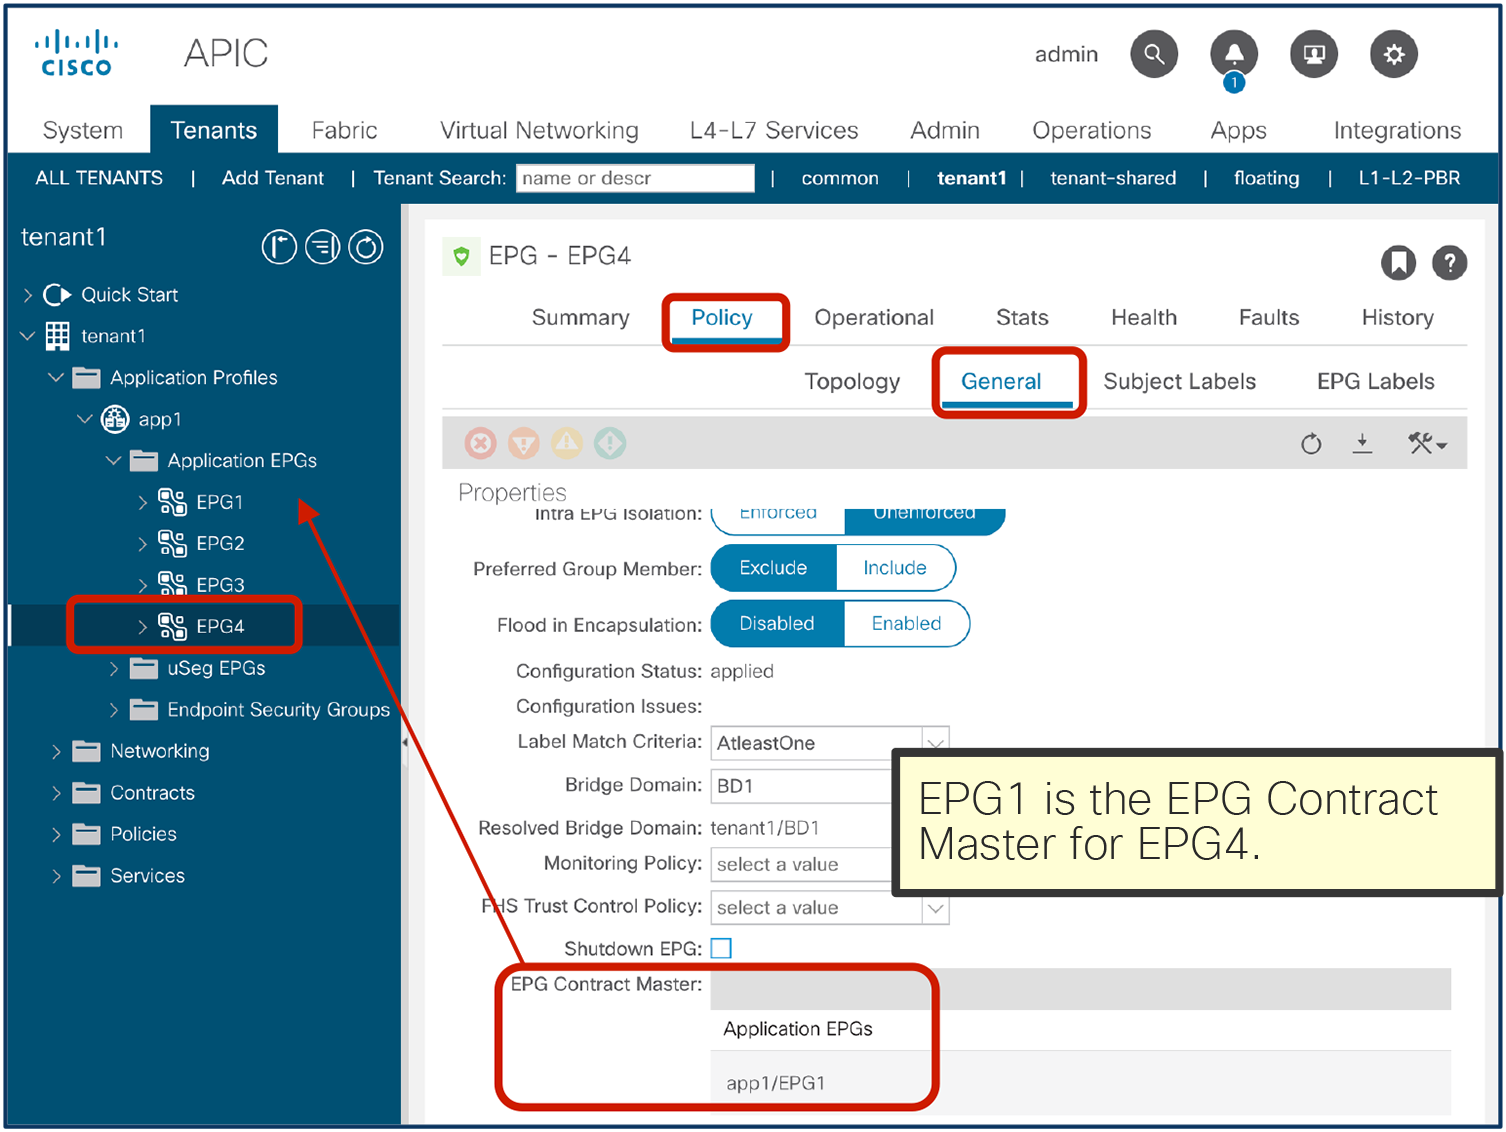Click the first tenant1 navigation circle icon

coord(279,247)
